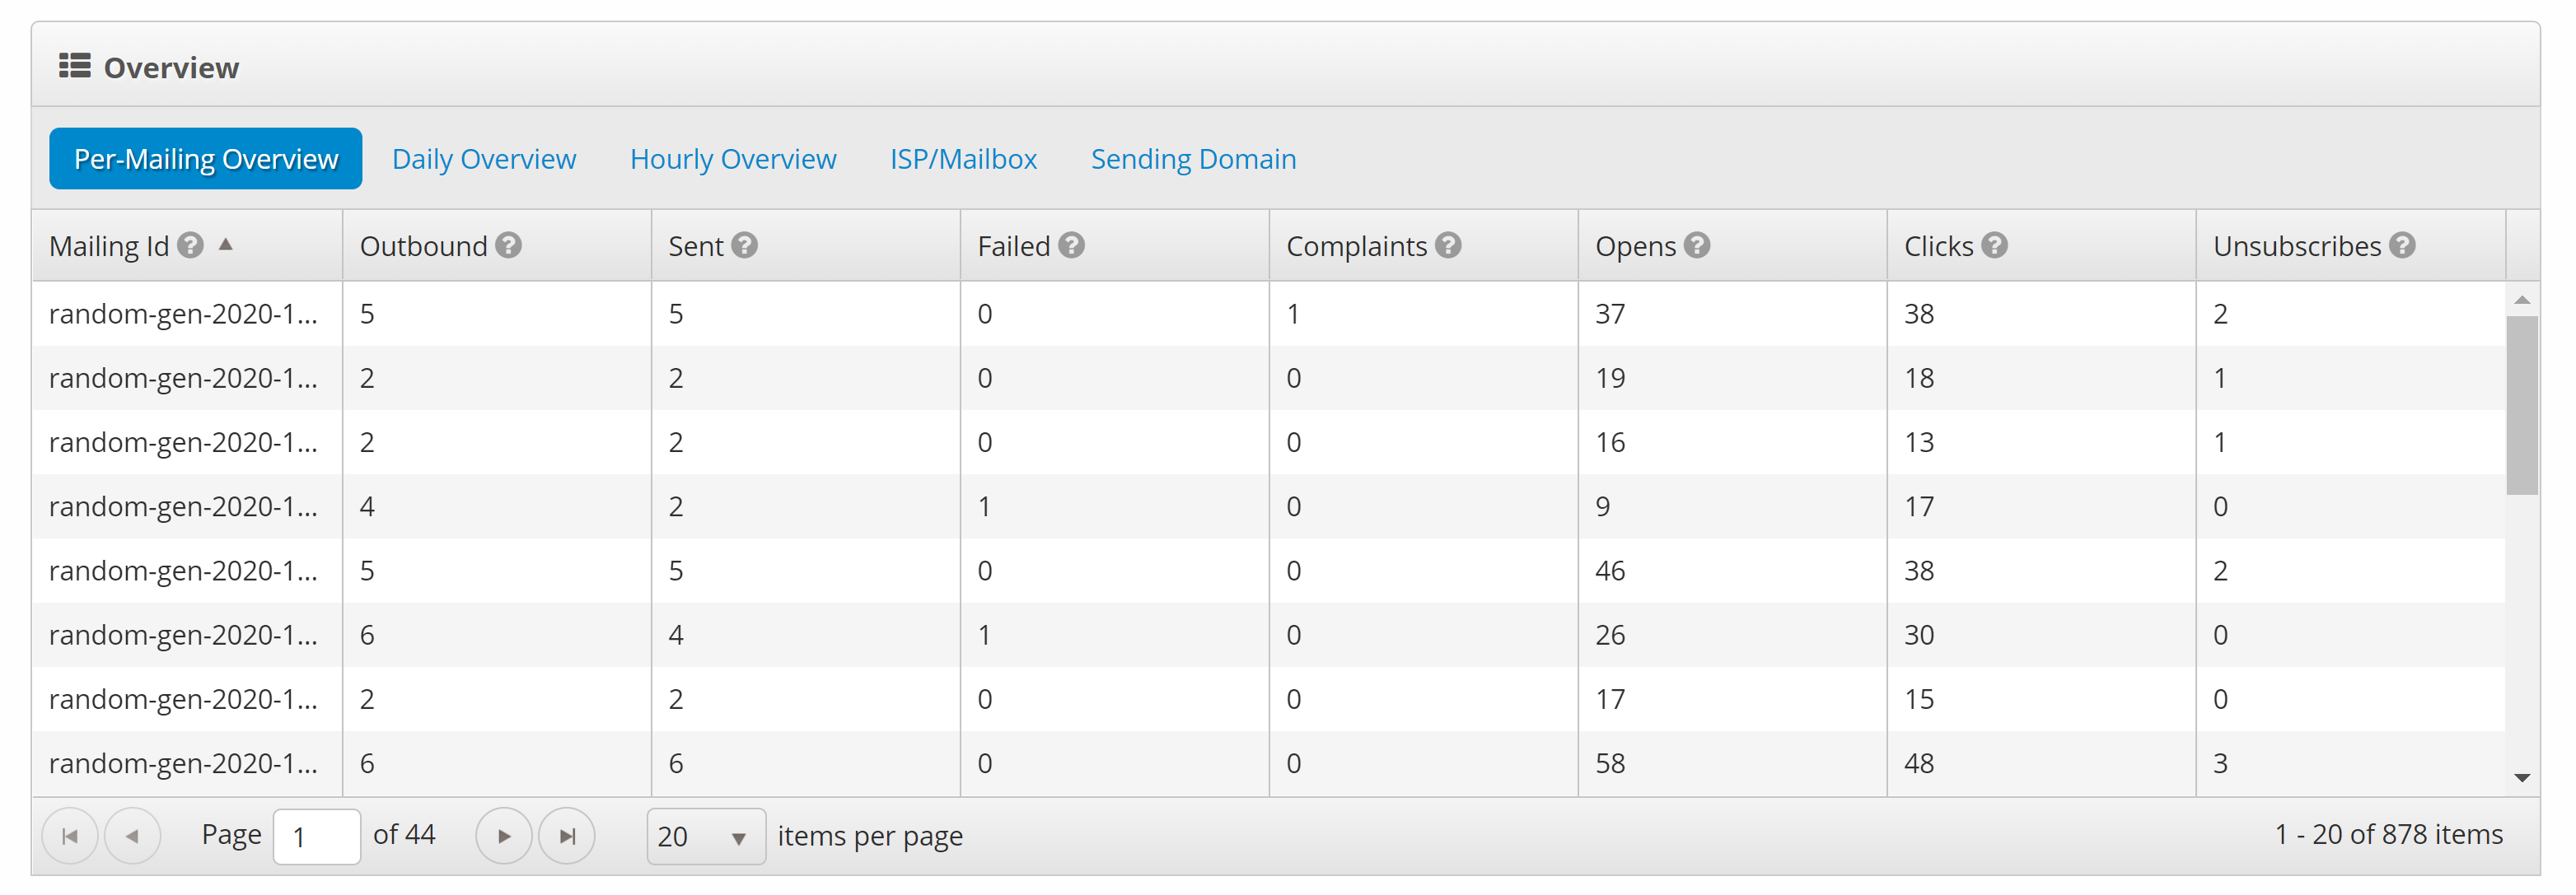Open the ISP/Mailbox tab
2576x895 pixels.
(963, 158)
